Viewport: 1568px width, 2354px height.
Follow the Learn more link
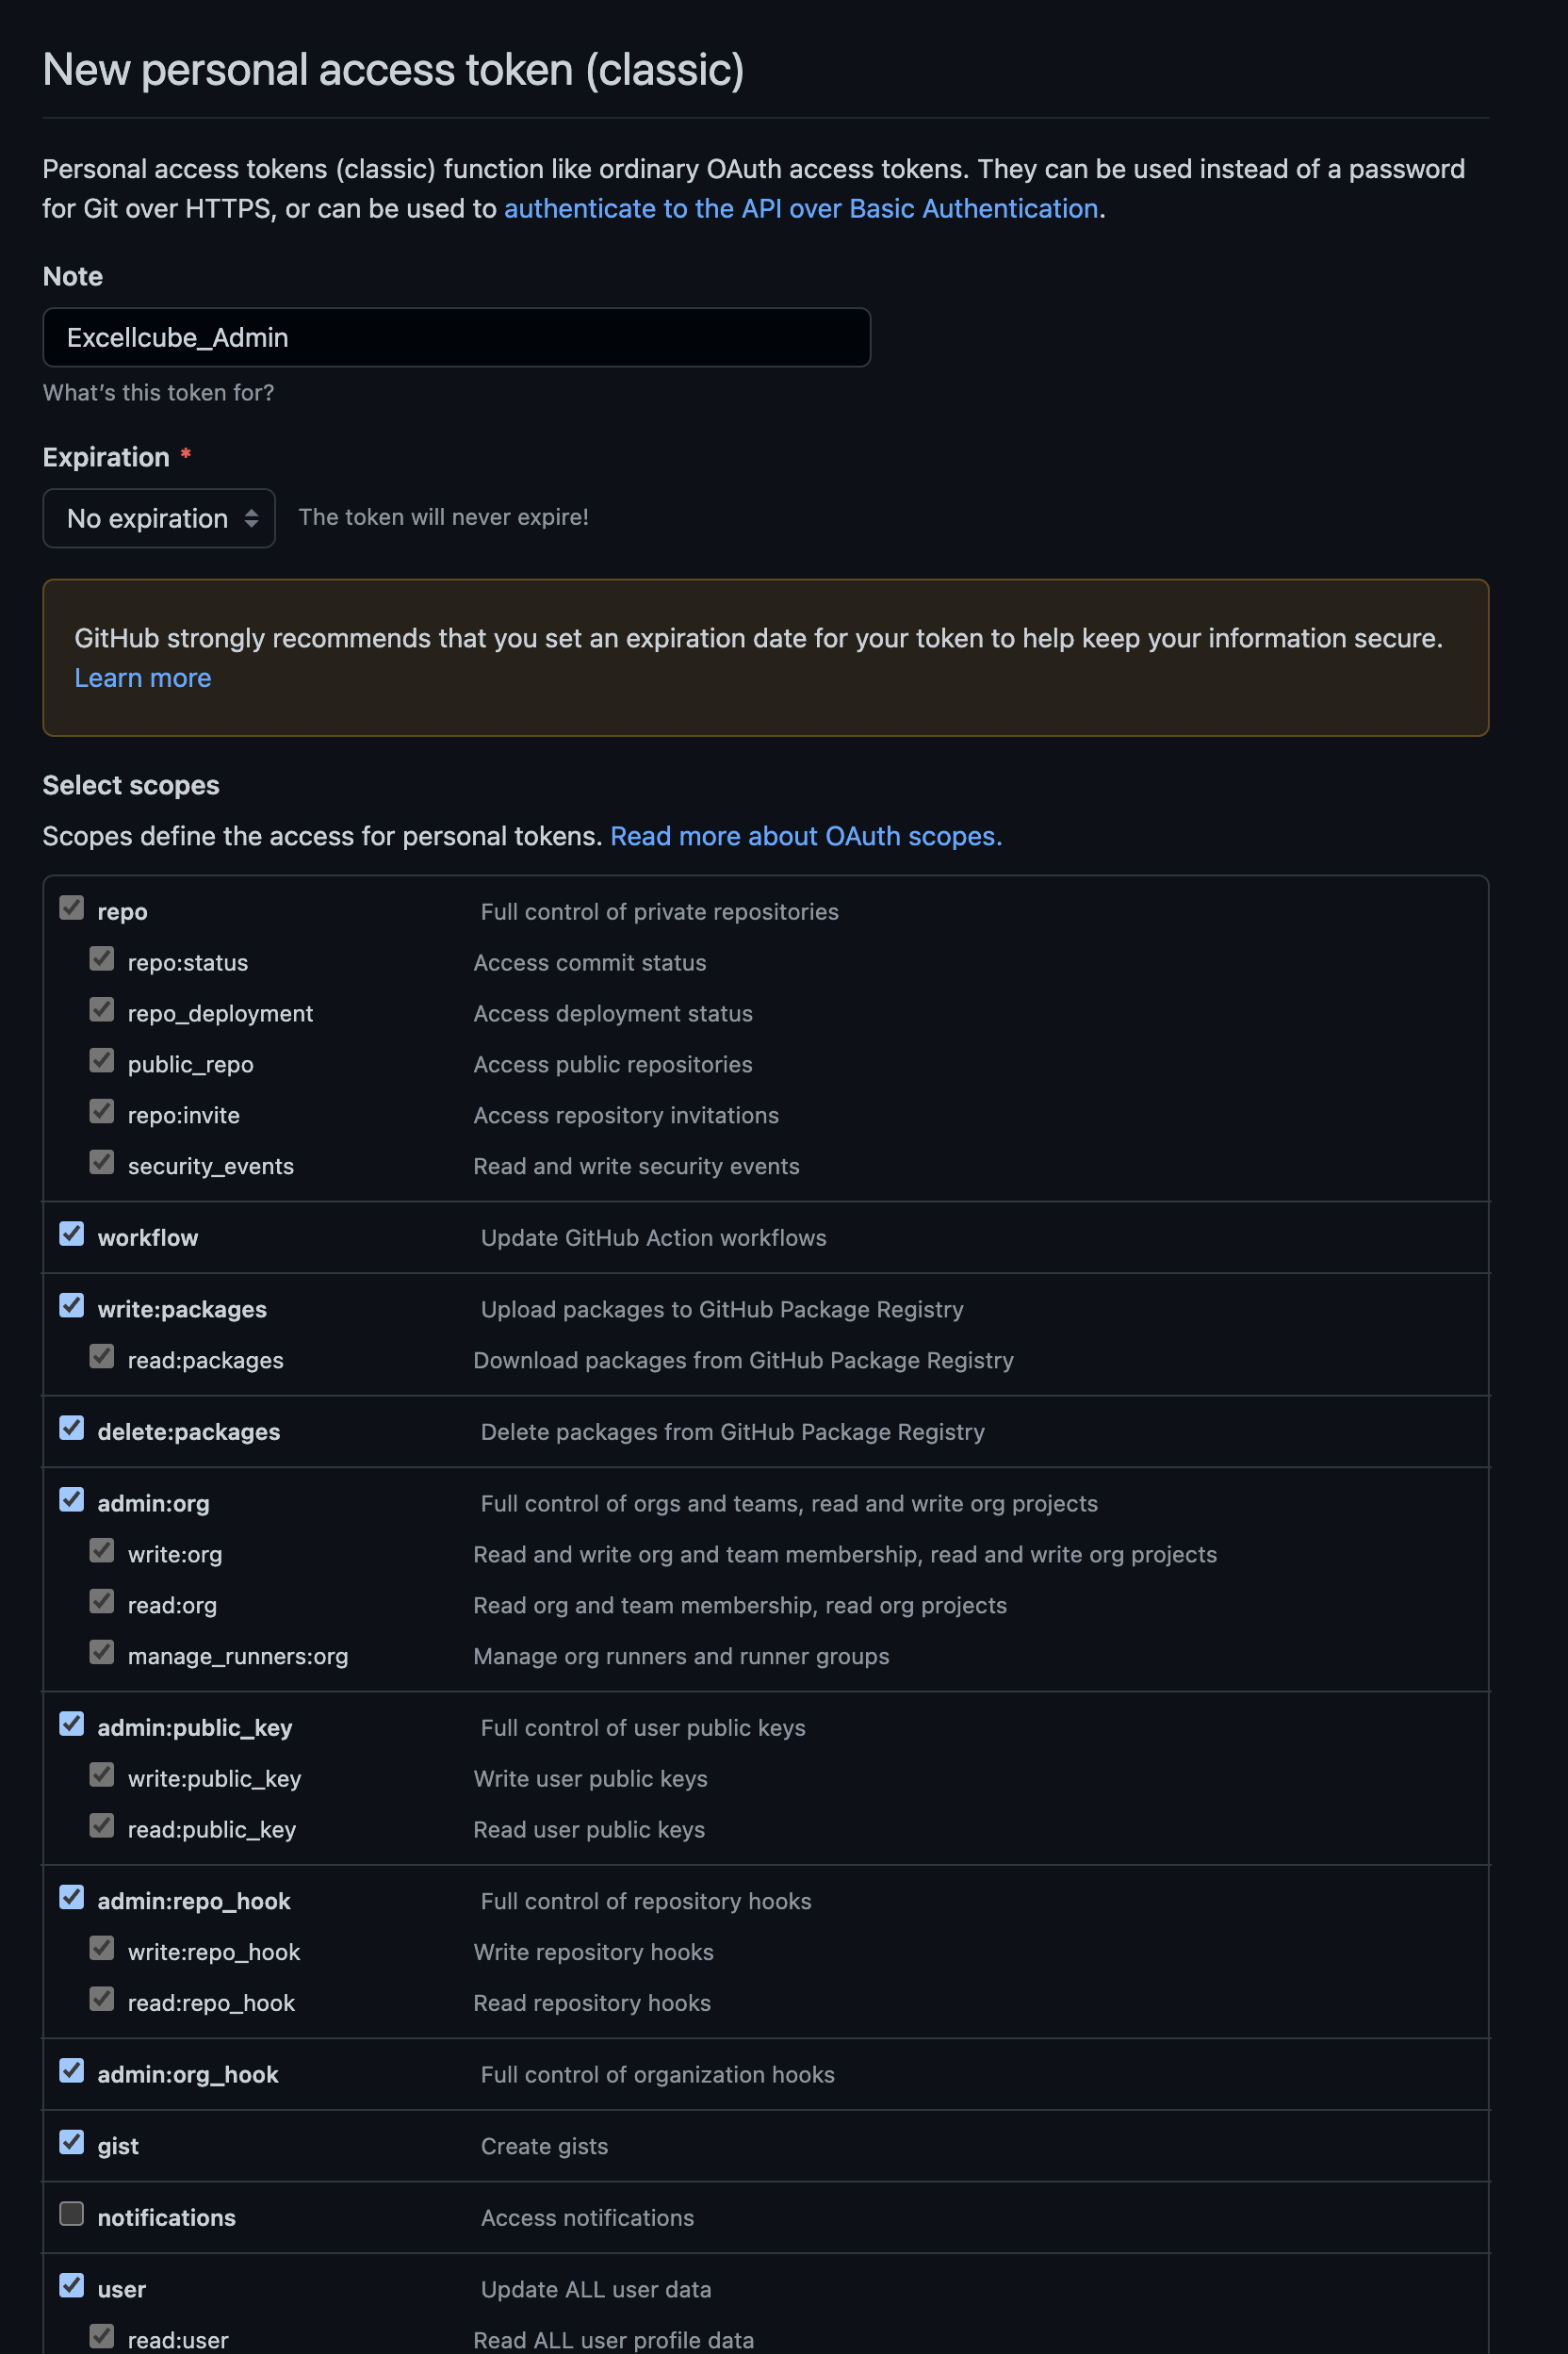(x=143, y=678)
